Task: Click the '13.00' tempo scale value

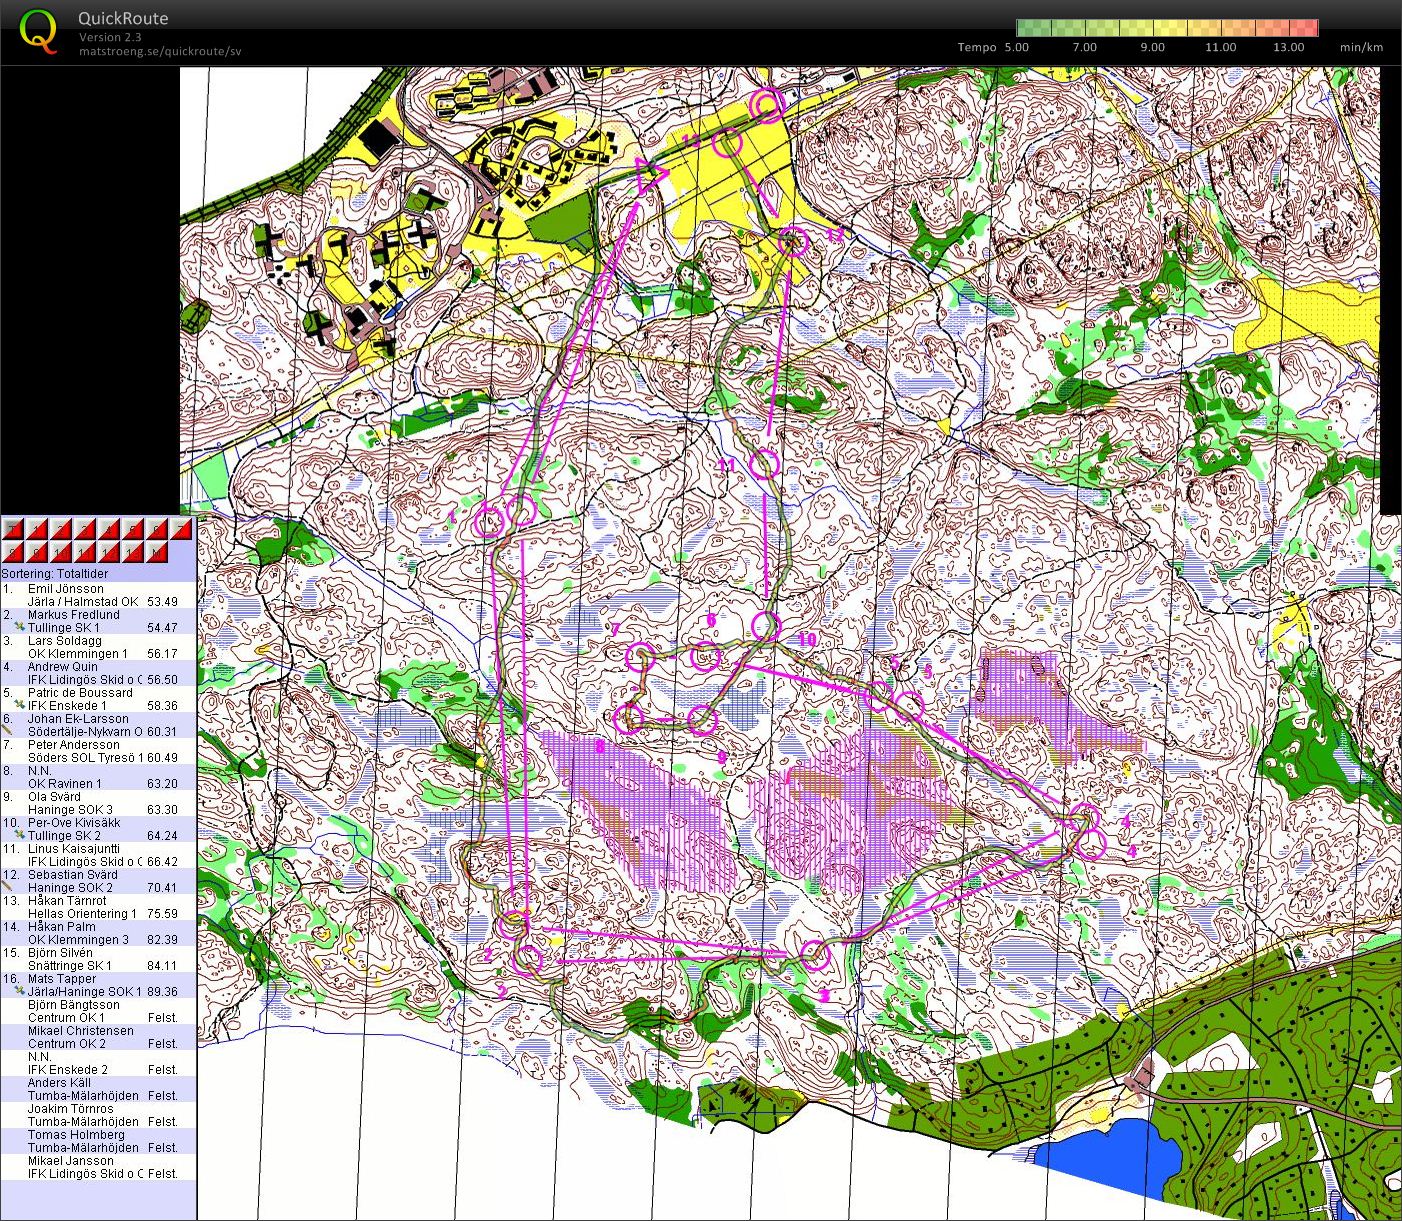Action: pos(1288,47)
